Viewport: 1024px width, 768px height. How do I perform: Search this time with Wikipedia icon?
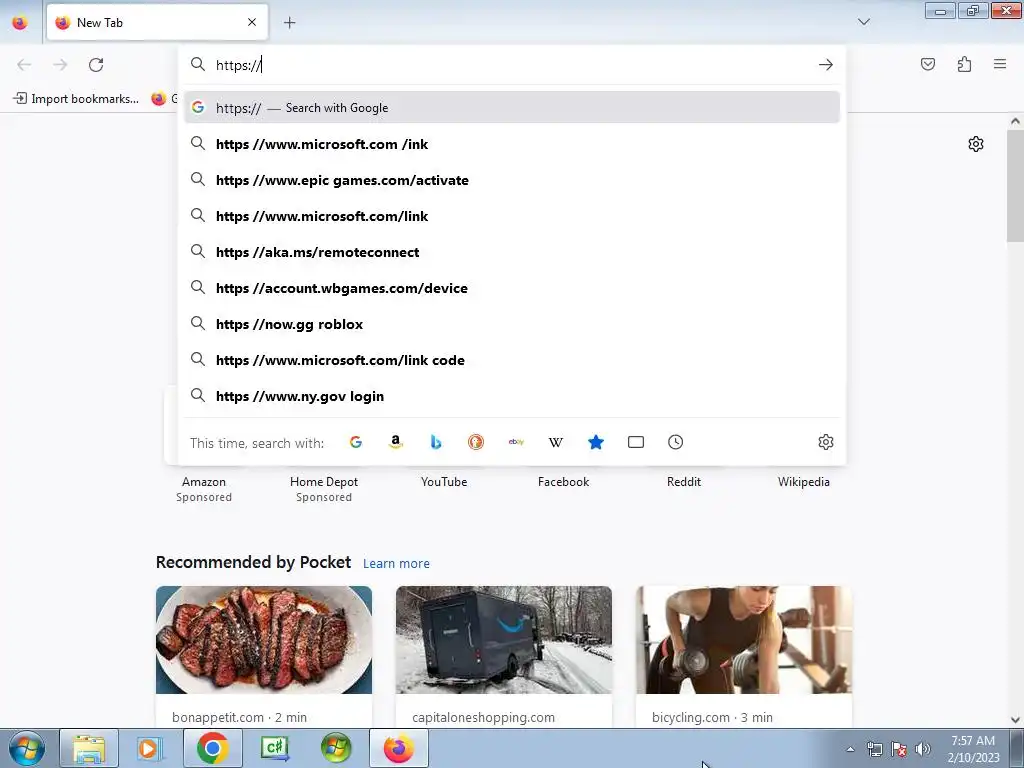click(556, 442)
